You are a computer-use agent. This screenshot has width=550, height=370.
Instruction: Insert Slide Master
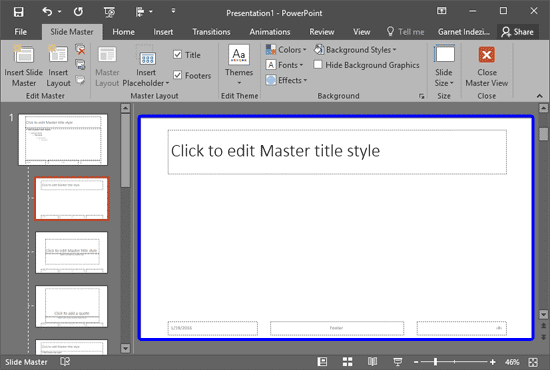[24, 66]
